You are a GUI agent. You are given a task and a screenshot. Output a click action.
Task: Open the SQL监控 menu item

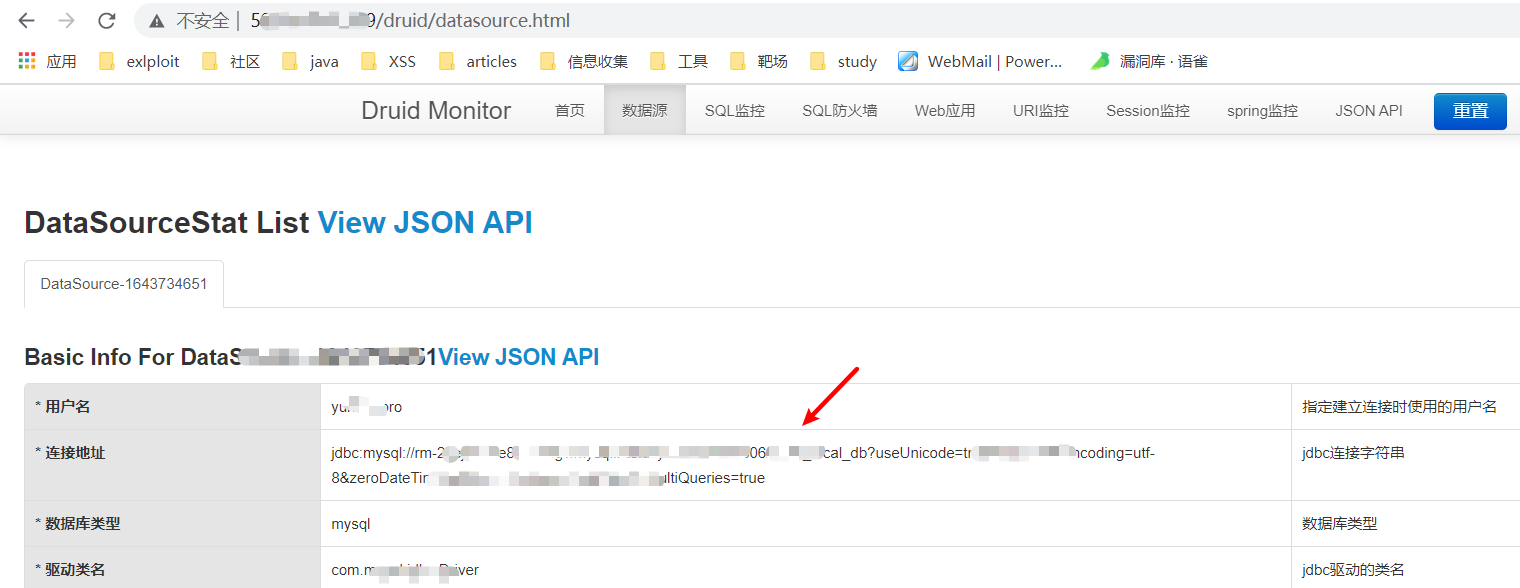tap(735, 110)
